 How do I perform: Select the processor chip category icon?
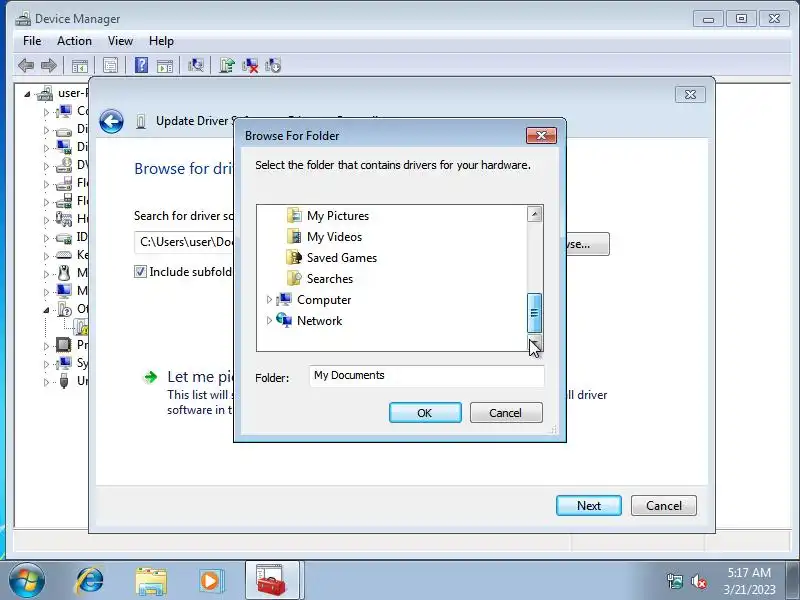63,345
